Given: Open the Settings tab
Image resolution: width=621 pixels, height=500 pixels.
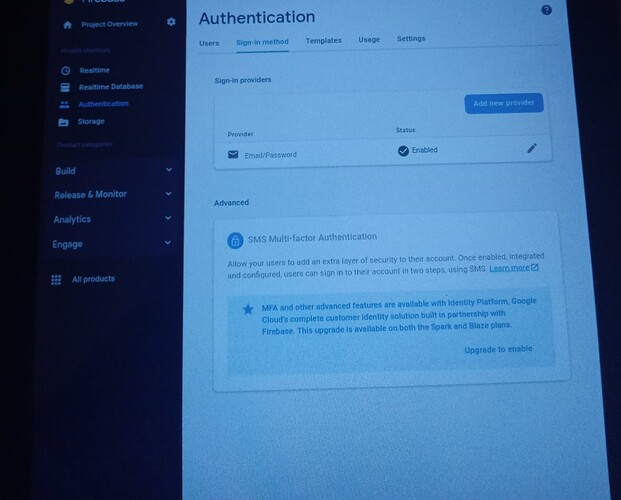Looking at the screenshot, I should click(x=411, y=38).
